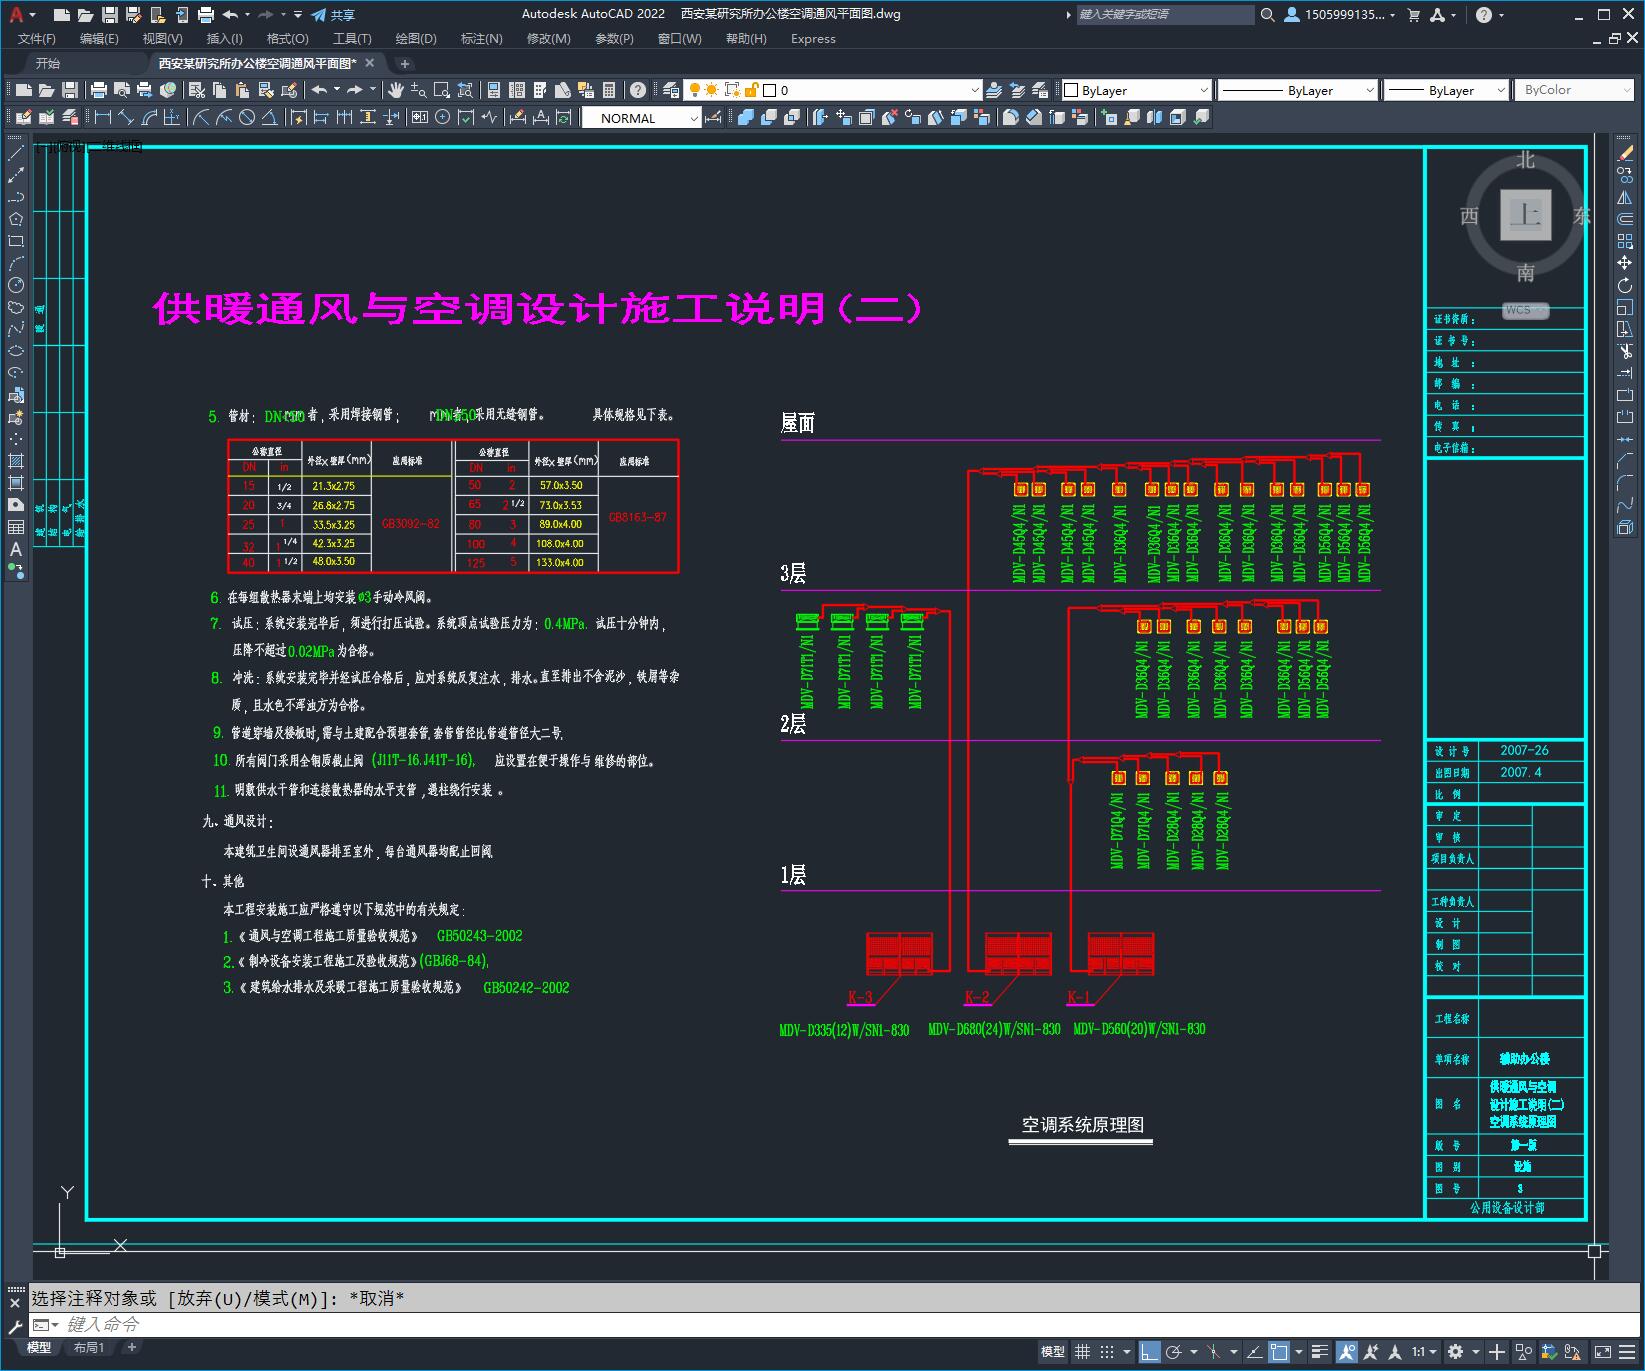
Task: Select the Circle draw tool
Action: click(16, 285)
